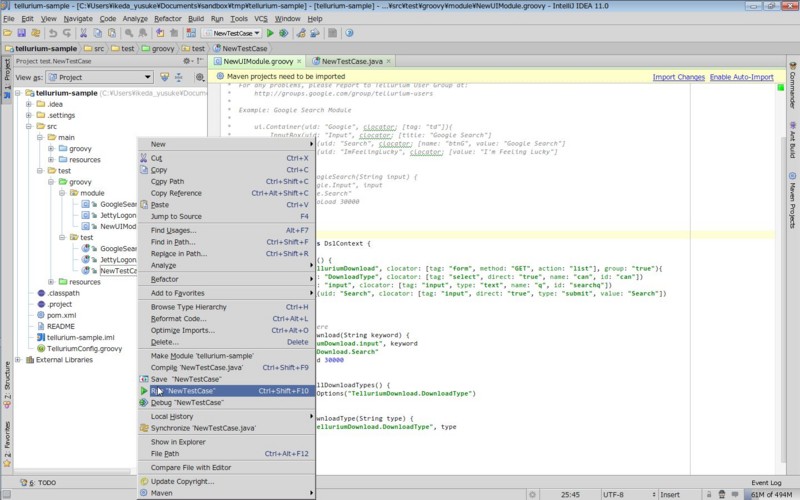Click the src breadcrumb in navigation bar

coord(94,48)
